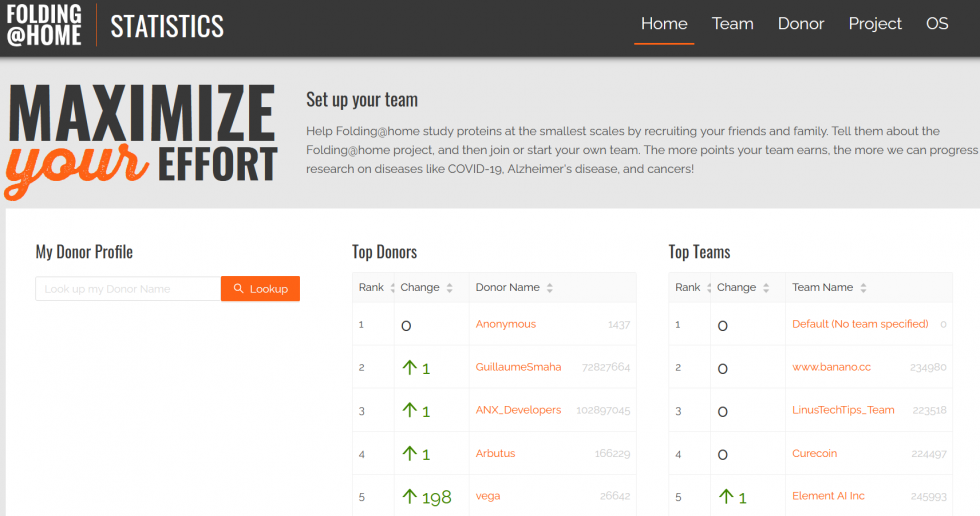
Task: Sort Top Donors by Donor Name arrows
Action: coord(550,288)
